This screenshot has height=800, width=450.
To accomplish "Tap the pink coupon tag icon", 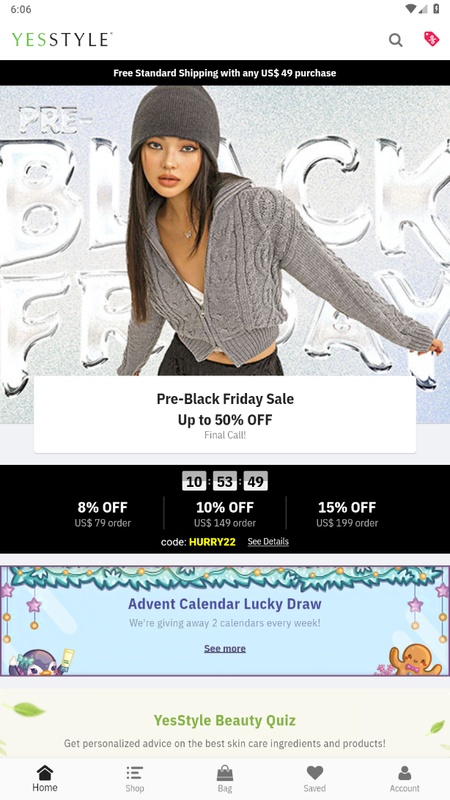I will (432, 39).
